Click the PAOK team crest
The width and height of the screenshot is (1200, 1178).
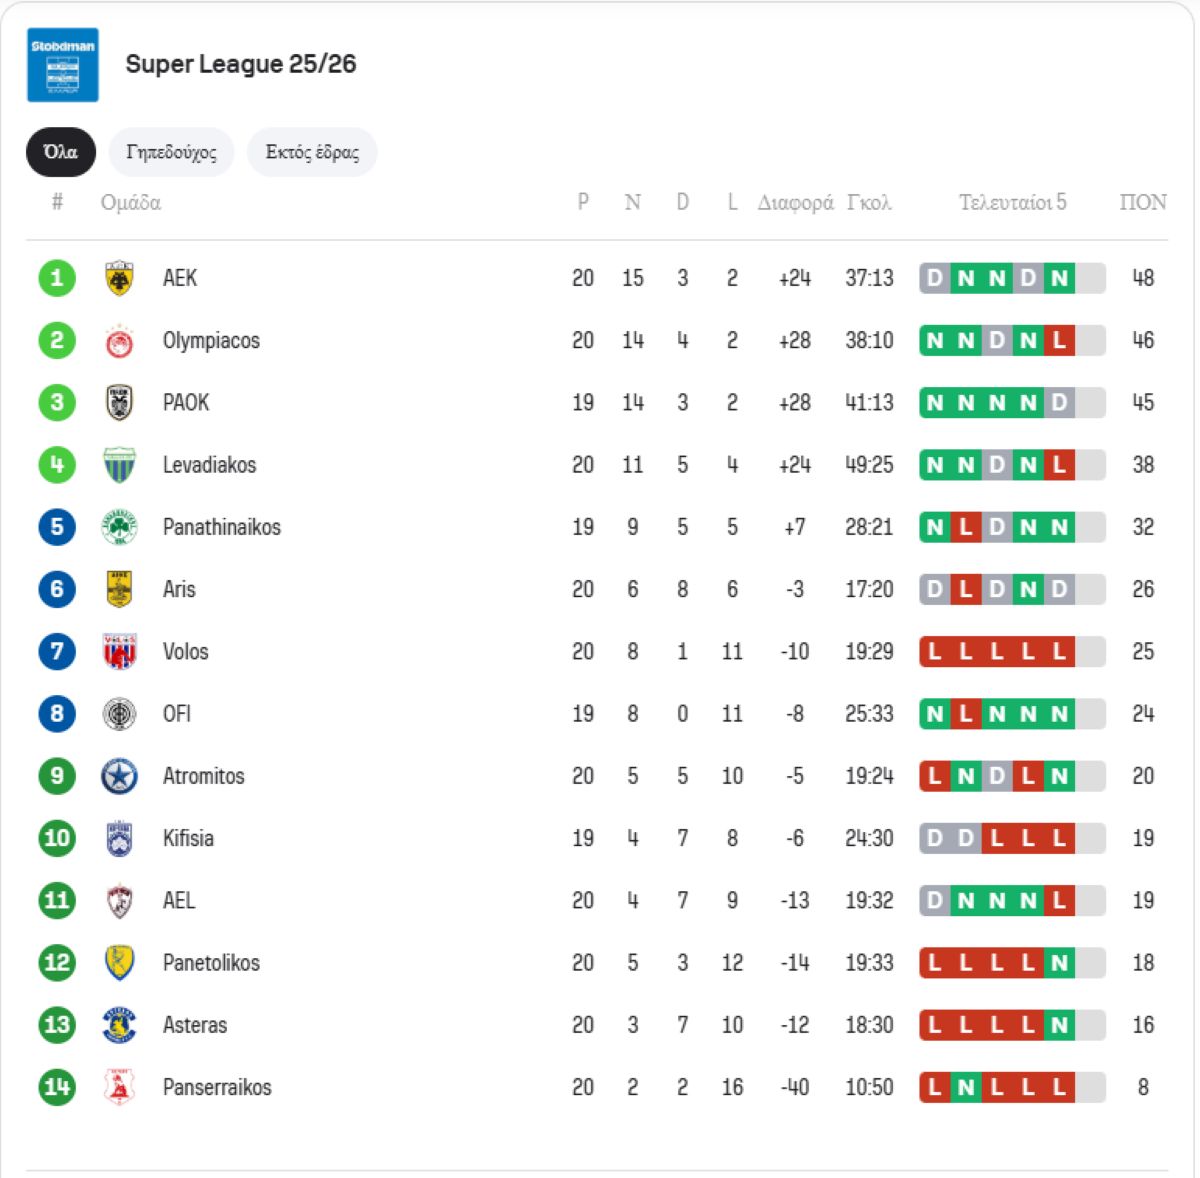pos(119,403)
